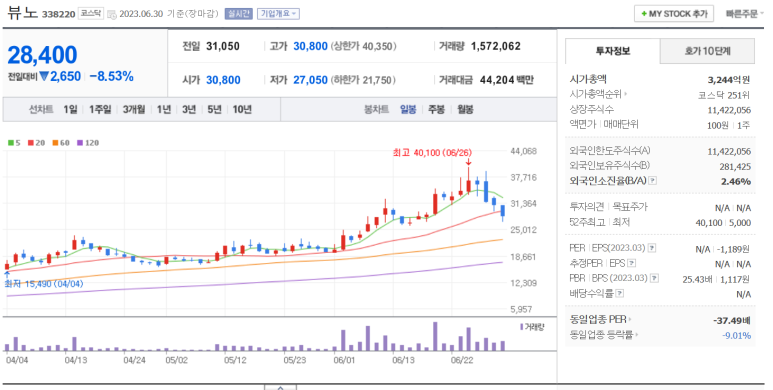Screen dimensions: 773x390
Task: Open the 동일업종 PER link
Action: pyautogui.click(x=600, y=319)
